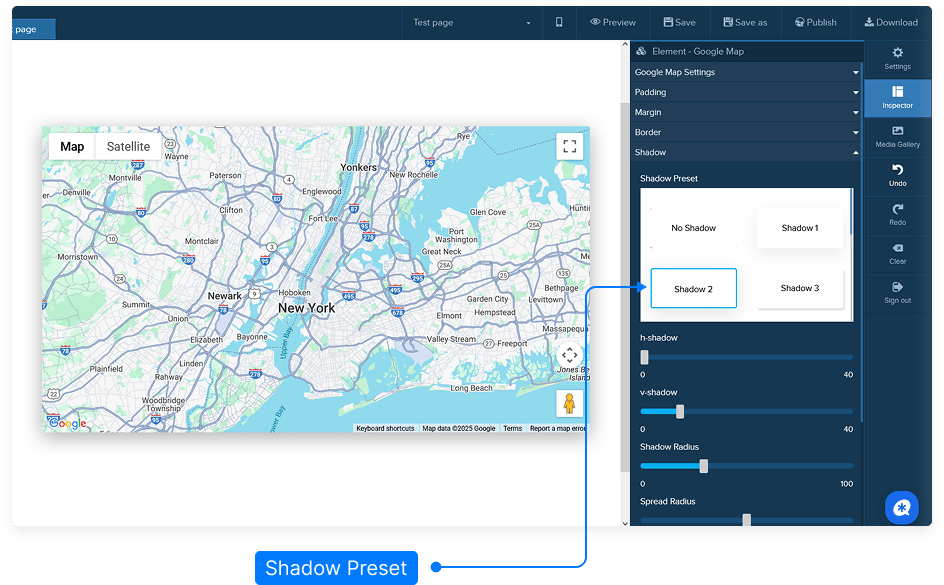
Task: Enter fullscreen on the Google map
Action: (x=570, y=147)
